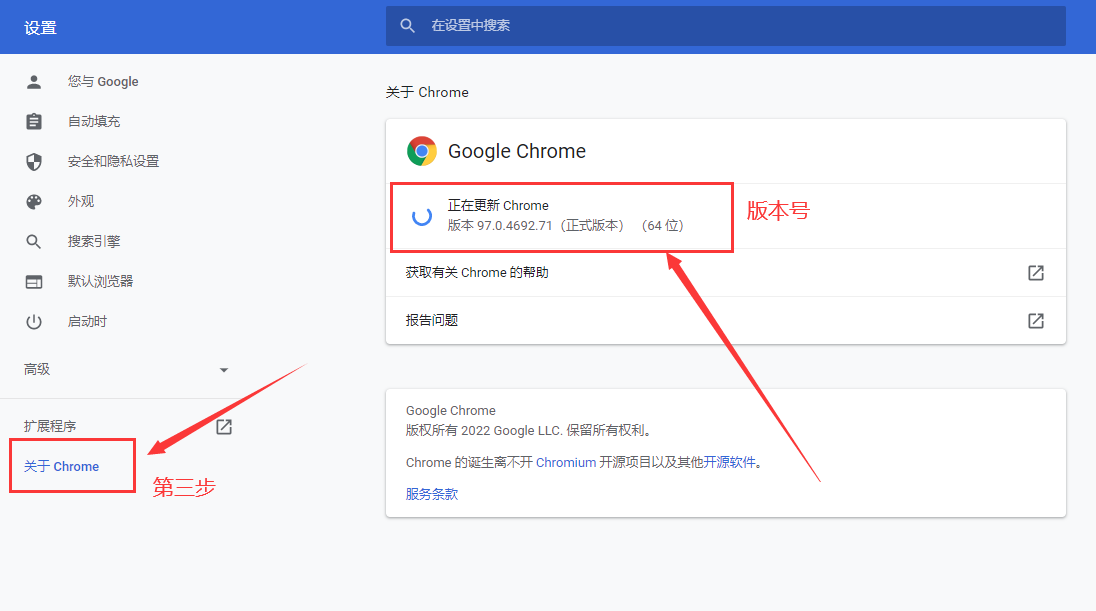
Task: Click the palette icon for 外观
Action: (34, 201)
